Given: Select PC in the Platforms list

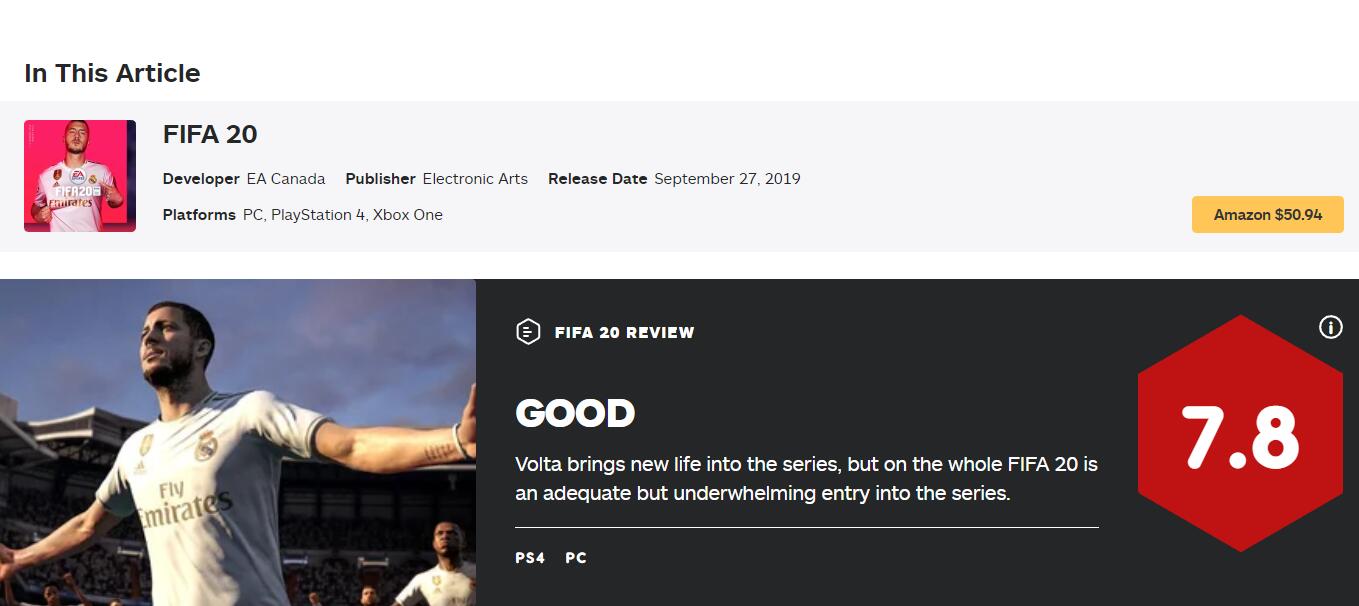Looking at the screenshot, I should point(253,215).
